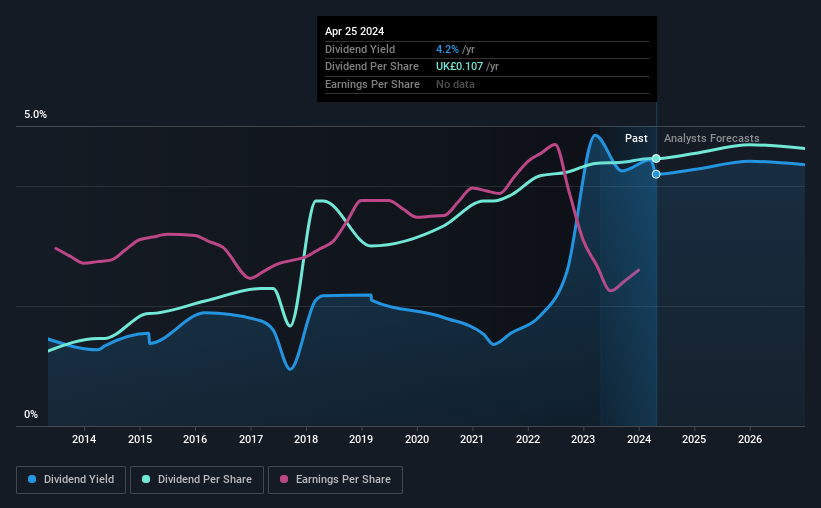821x508 pixels.
Task: Click the Earnings Per Share row label in tooltip
Action: click(x=372, y=84)
